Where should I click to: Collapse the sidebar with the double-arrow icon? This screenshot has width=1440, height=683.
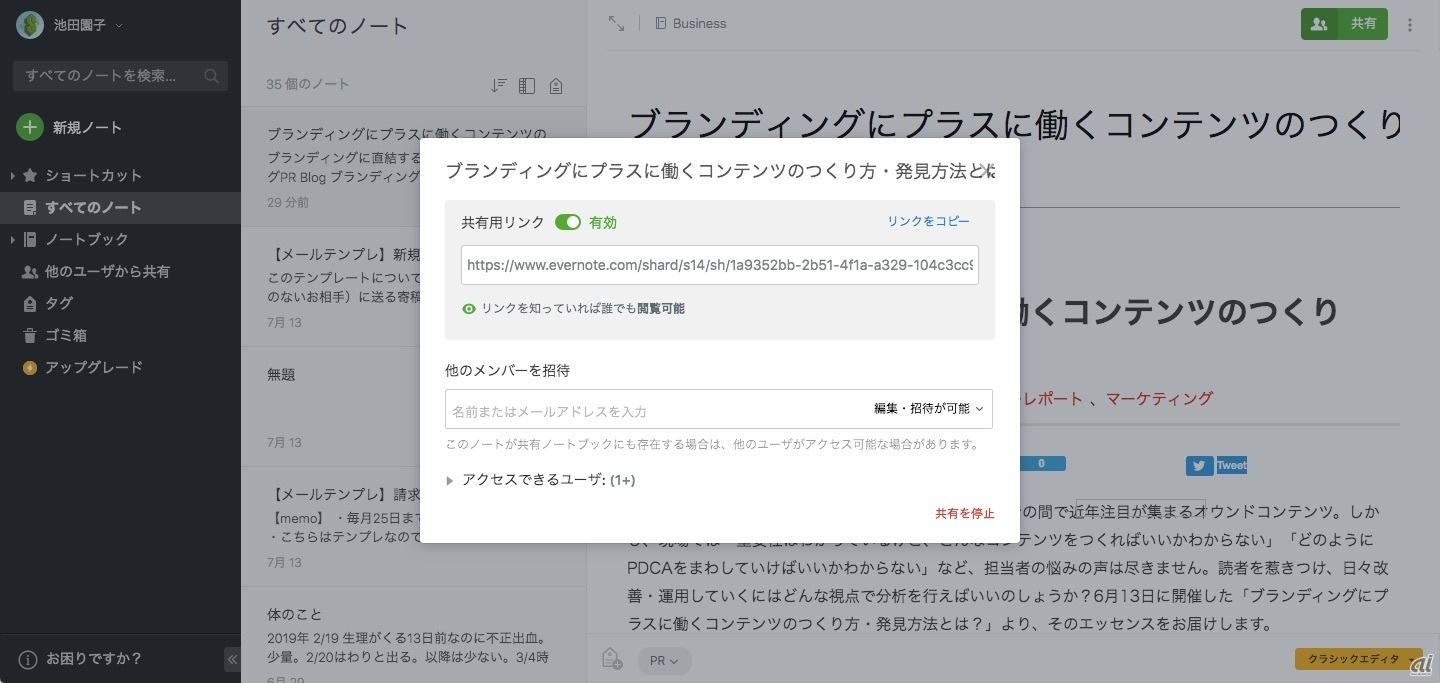[x=232, y=659]
